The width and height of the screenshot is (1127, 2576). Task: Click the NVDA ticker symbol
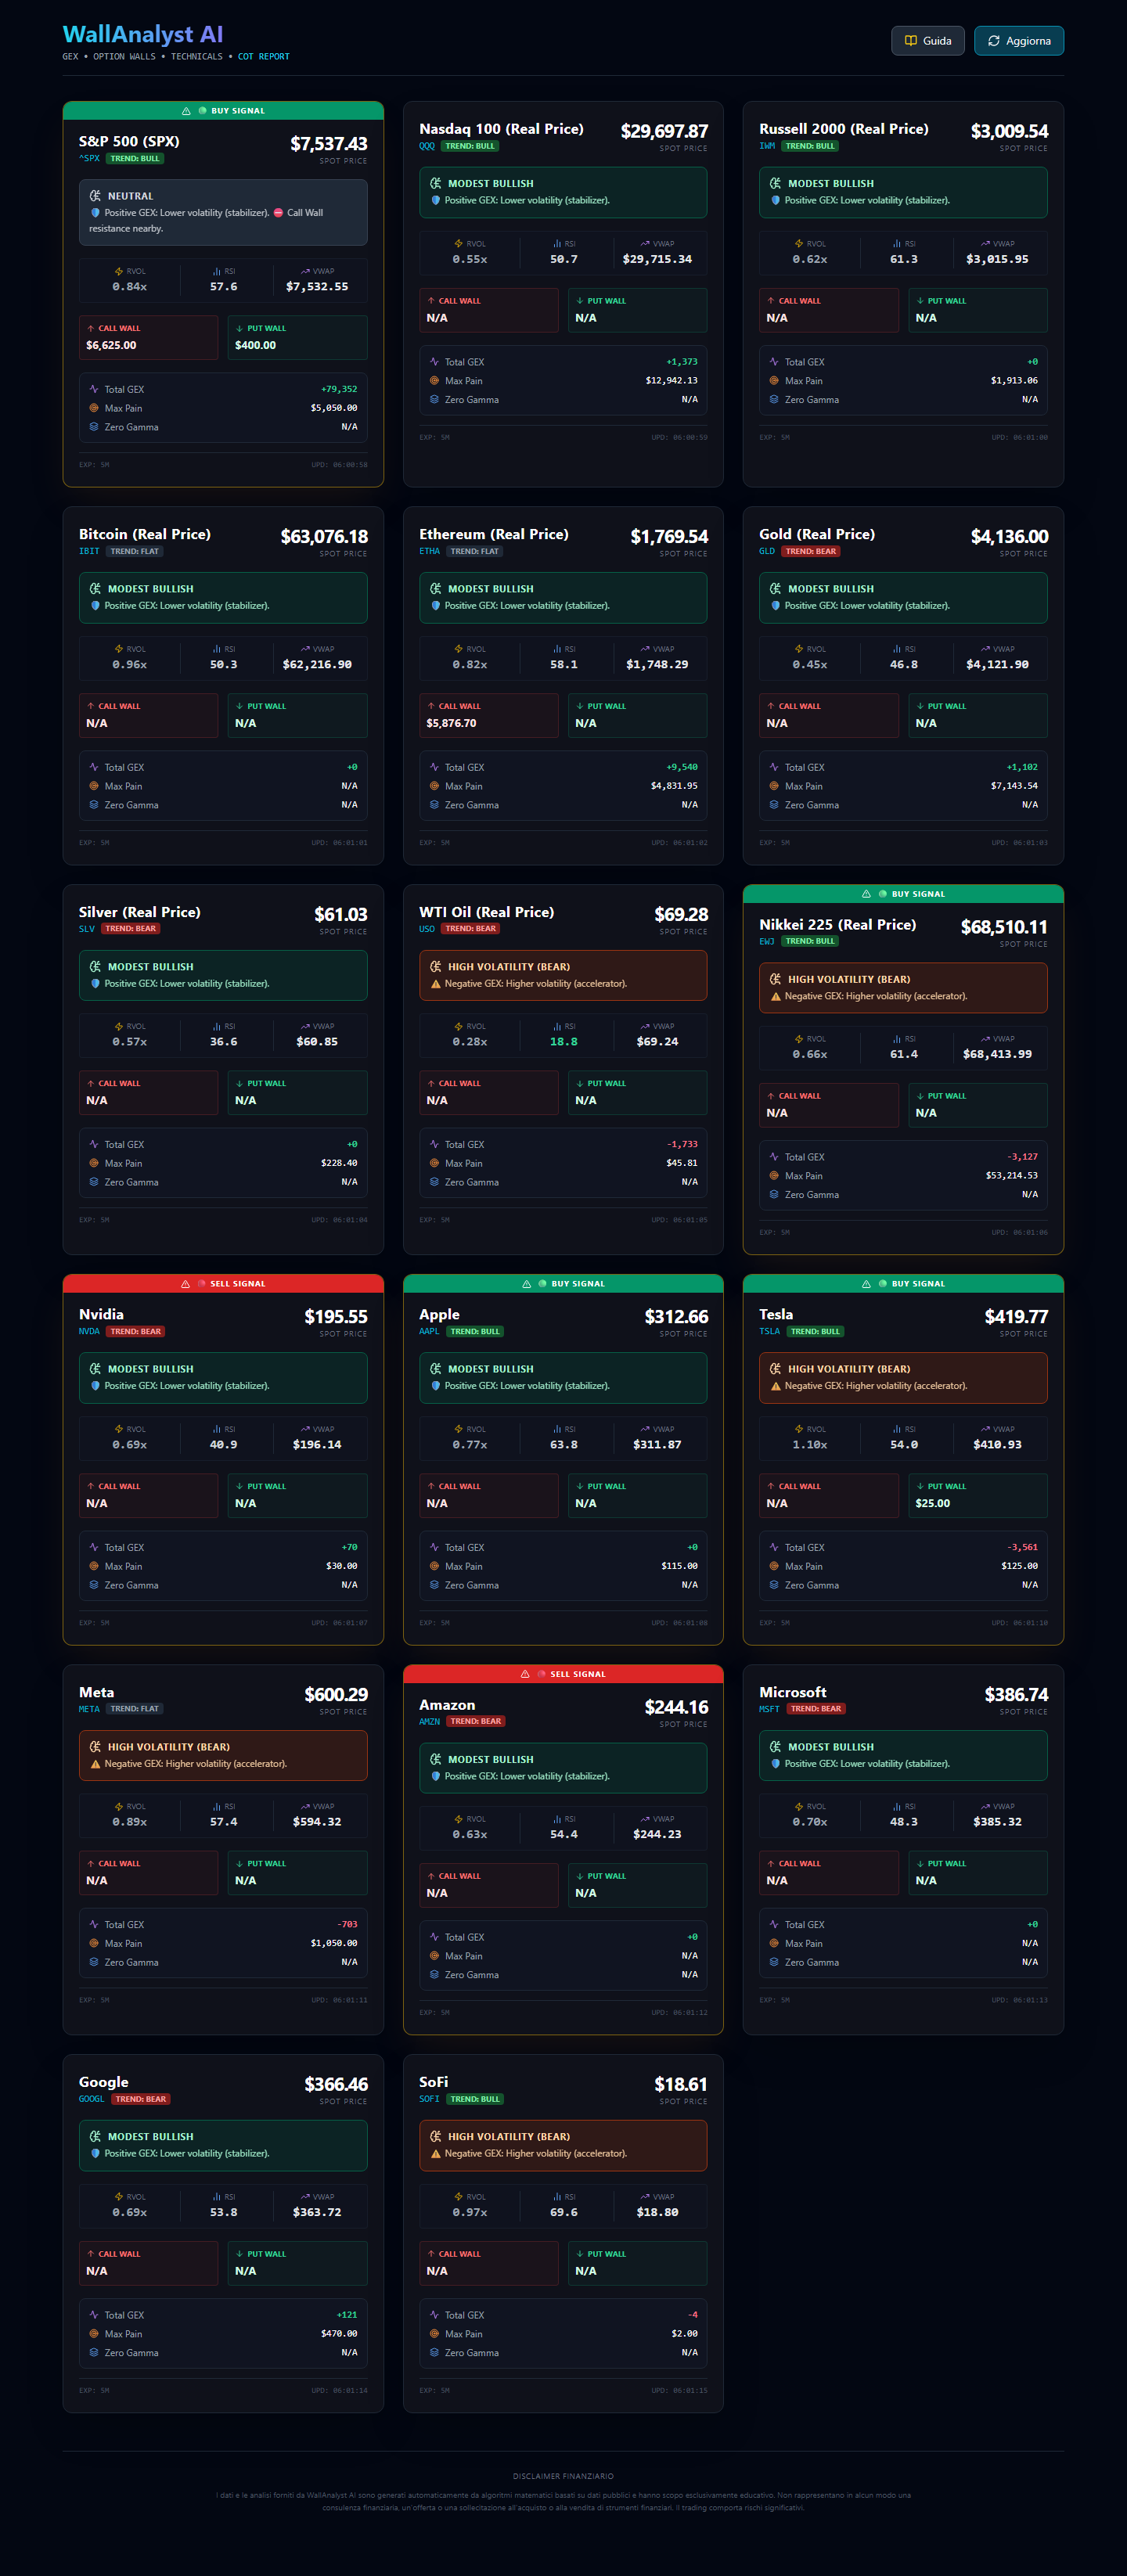pos(90,1332)
